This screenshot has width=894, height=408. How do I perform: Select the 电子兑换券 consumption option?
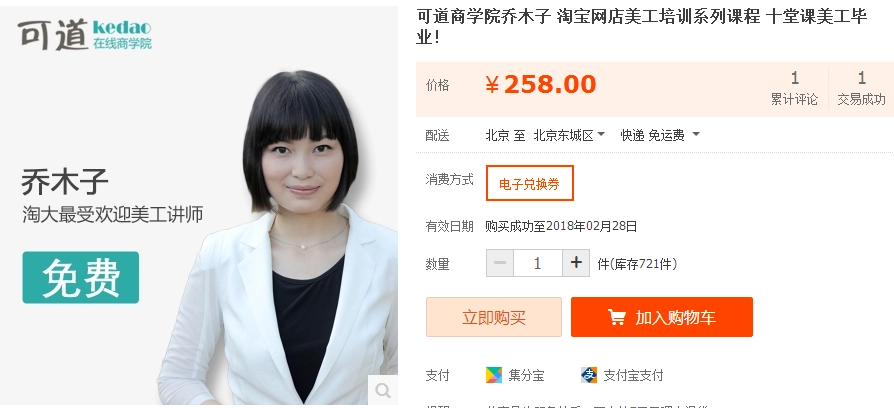click(x=529, y=183)
